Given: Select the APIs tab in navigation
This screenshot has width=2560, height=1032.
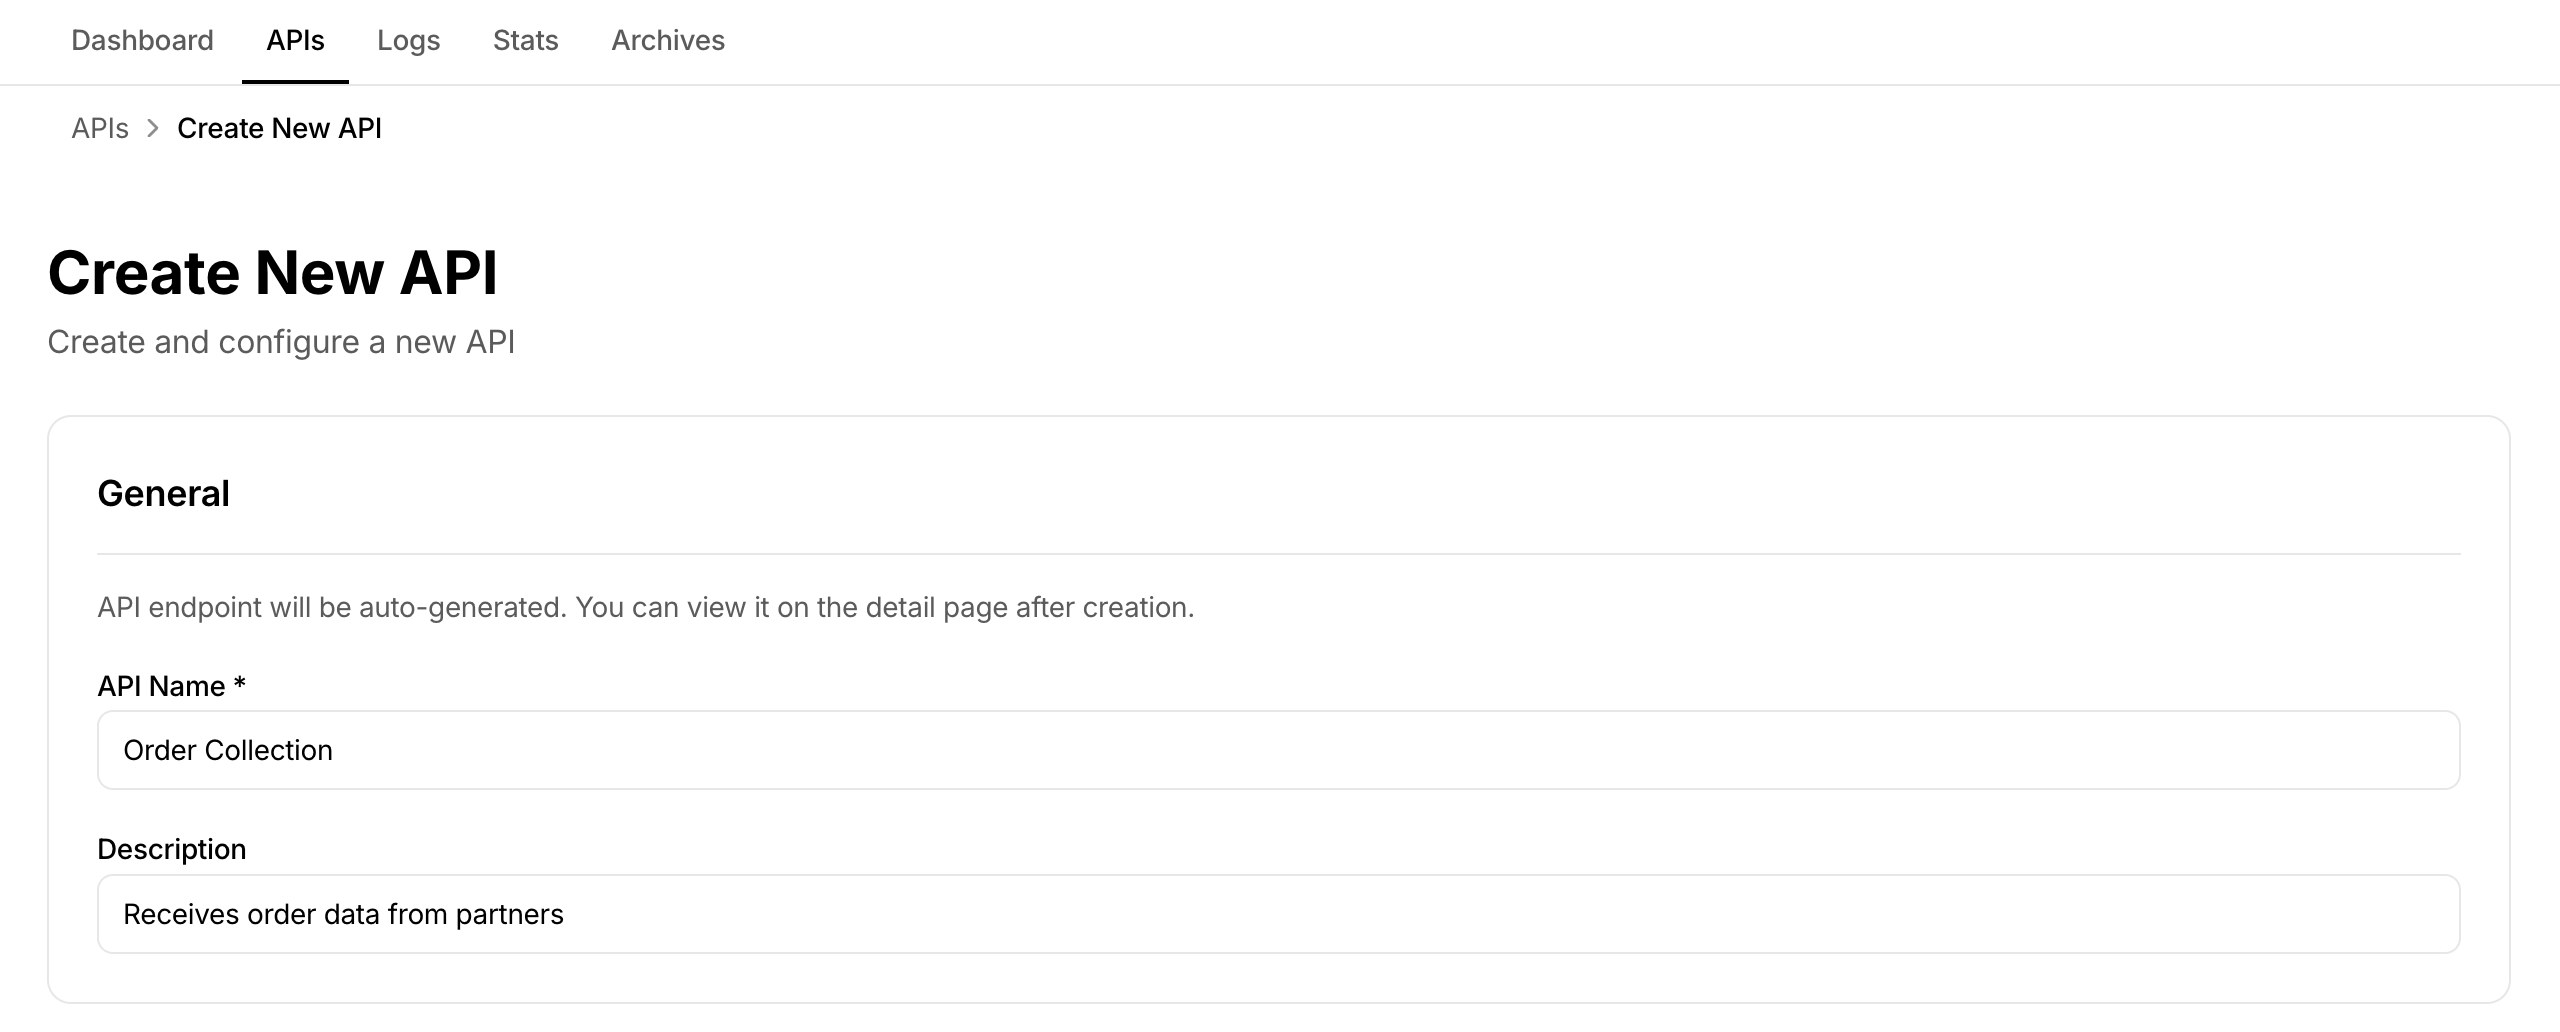Looking at the screenshot, I should [295, 40].
